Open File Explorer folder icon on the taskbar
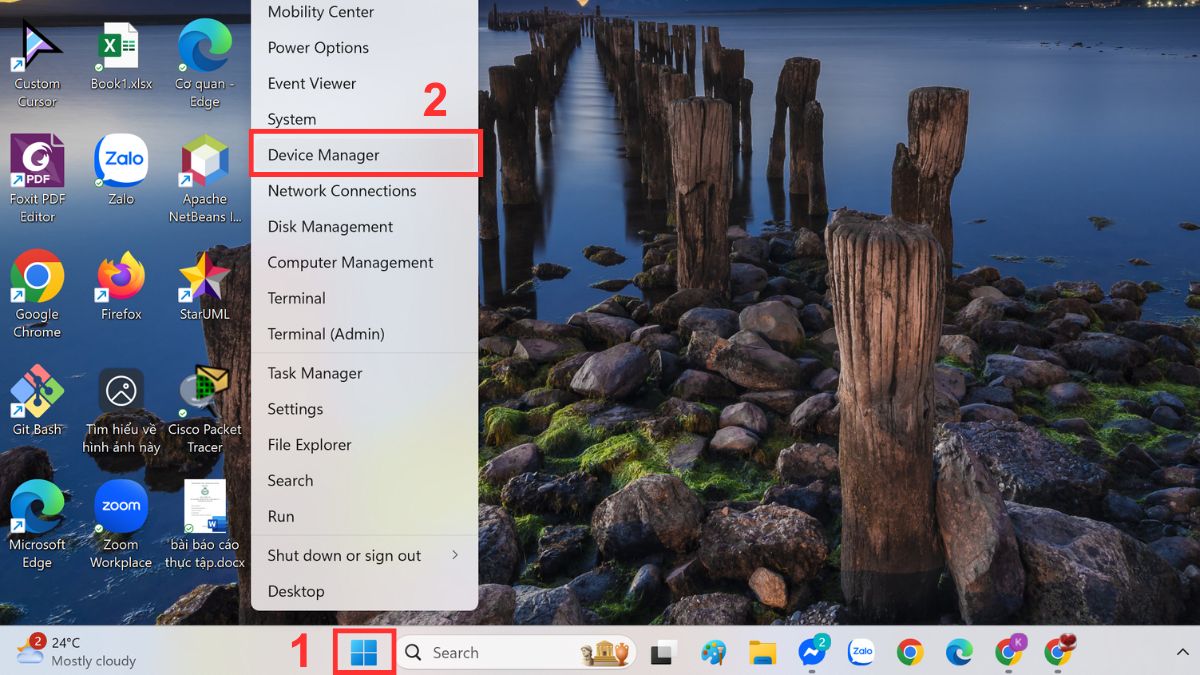This screenshot has height=675, width=1200. click(x=763, y=653)
